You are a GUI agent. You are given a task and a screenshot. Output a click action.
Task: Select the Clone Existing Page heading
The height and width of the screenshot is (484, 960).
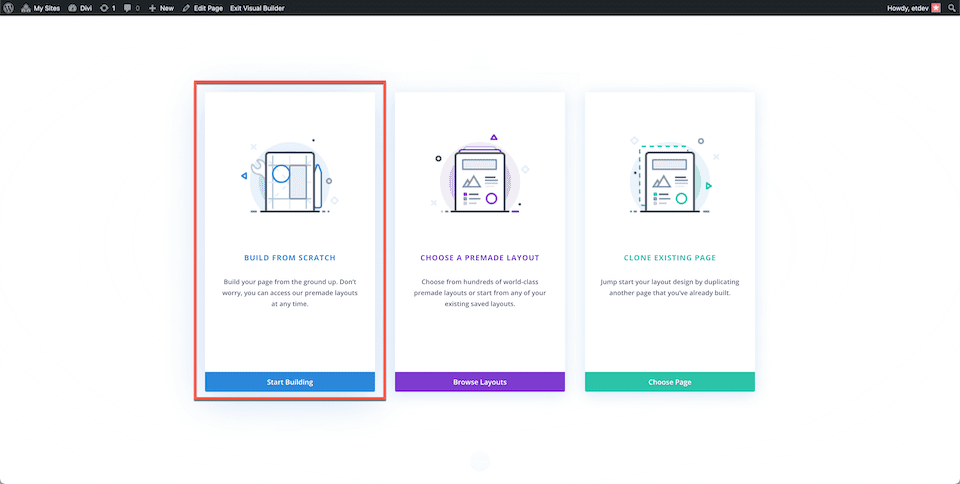[x=670, y=258]
